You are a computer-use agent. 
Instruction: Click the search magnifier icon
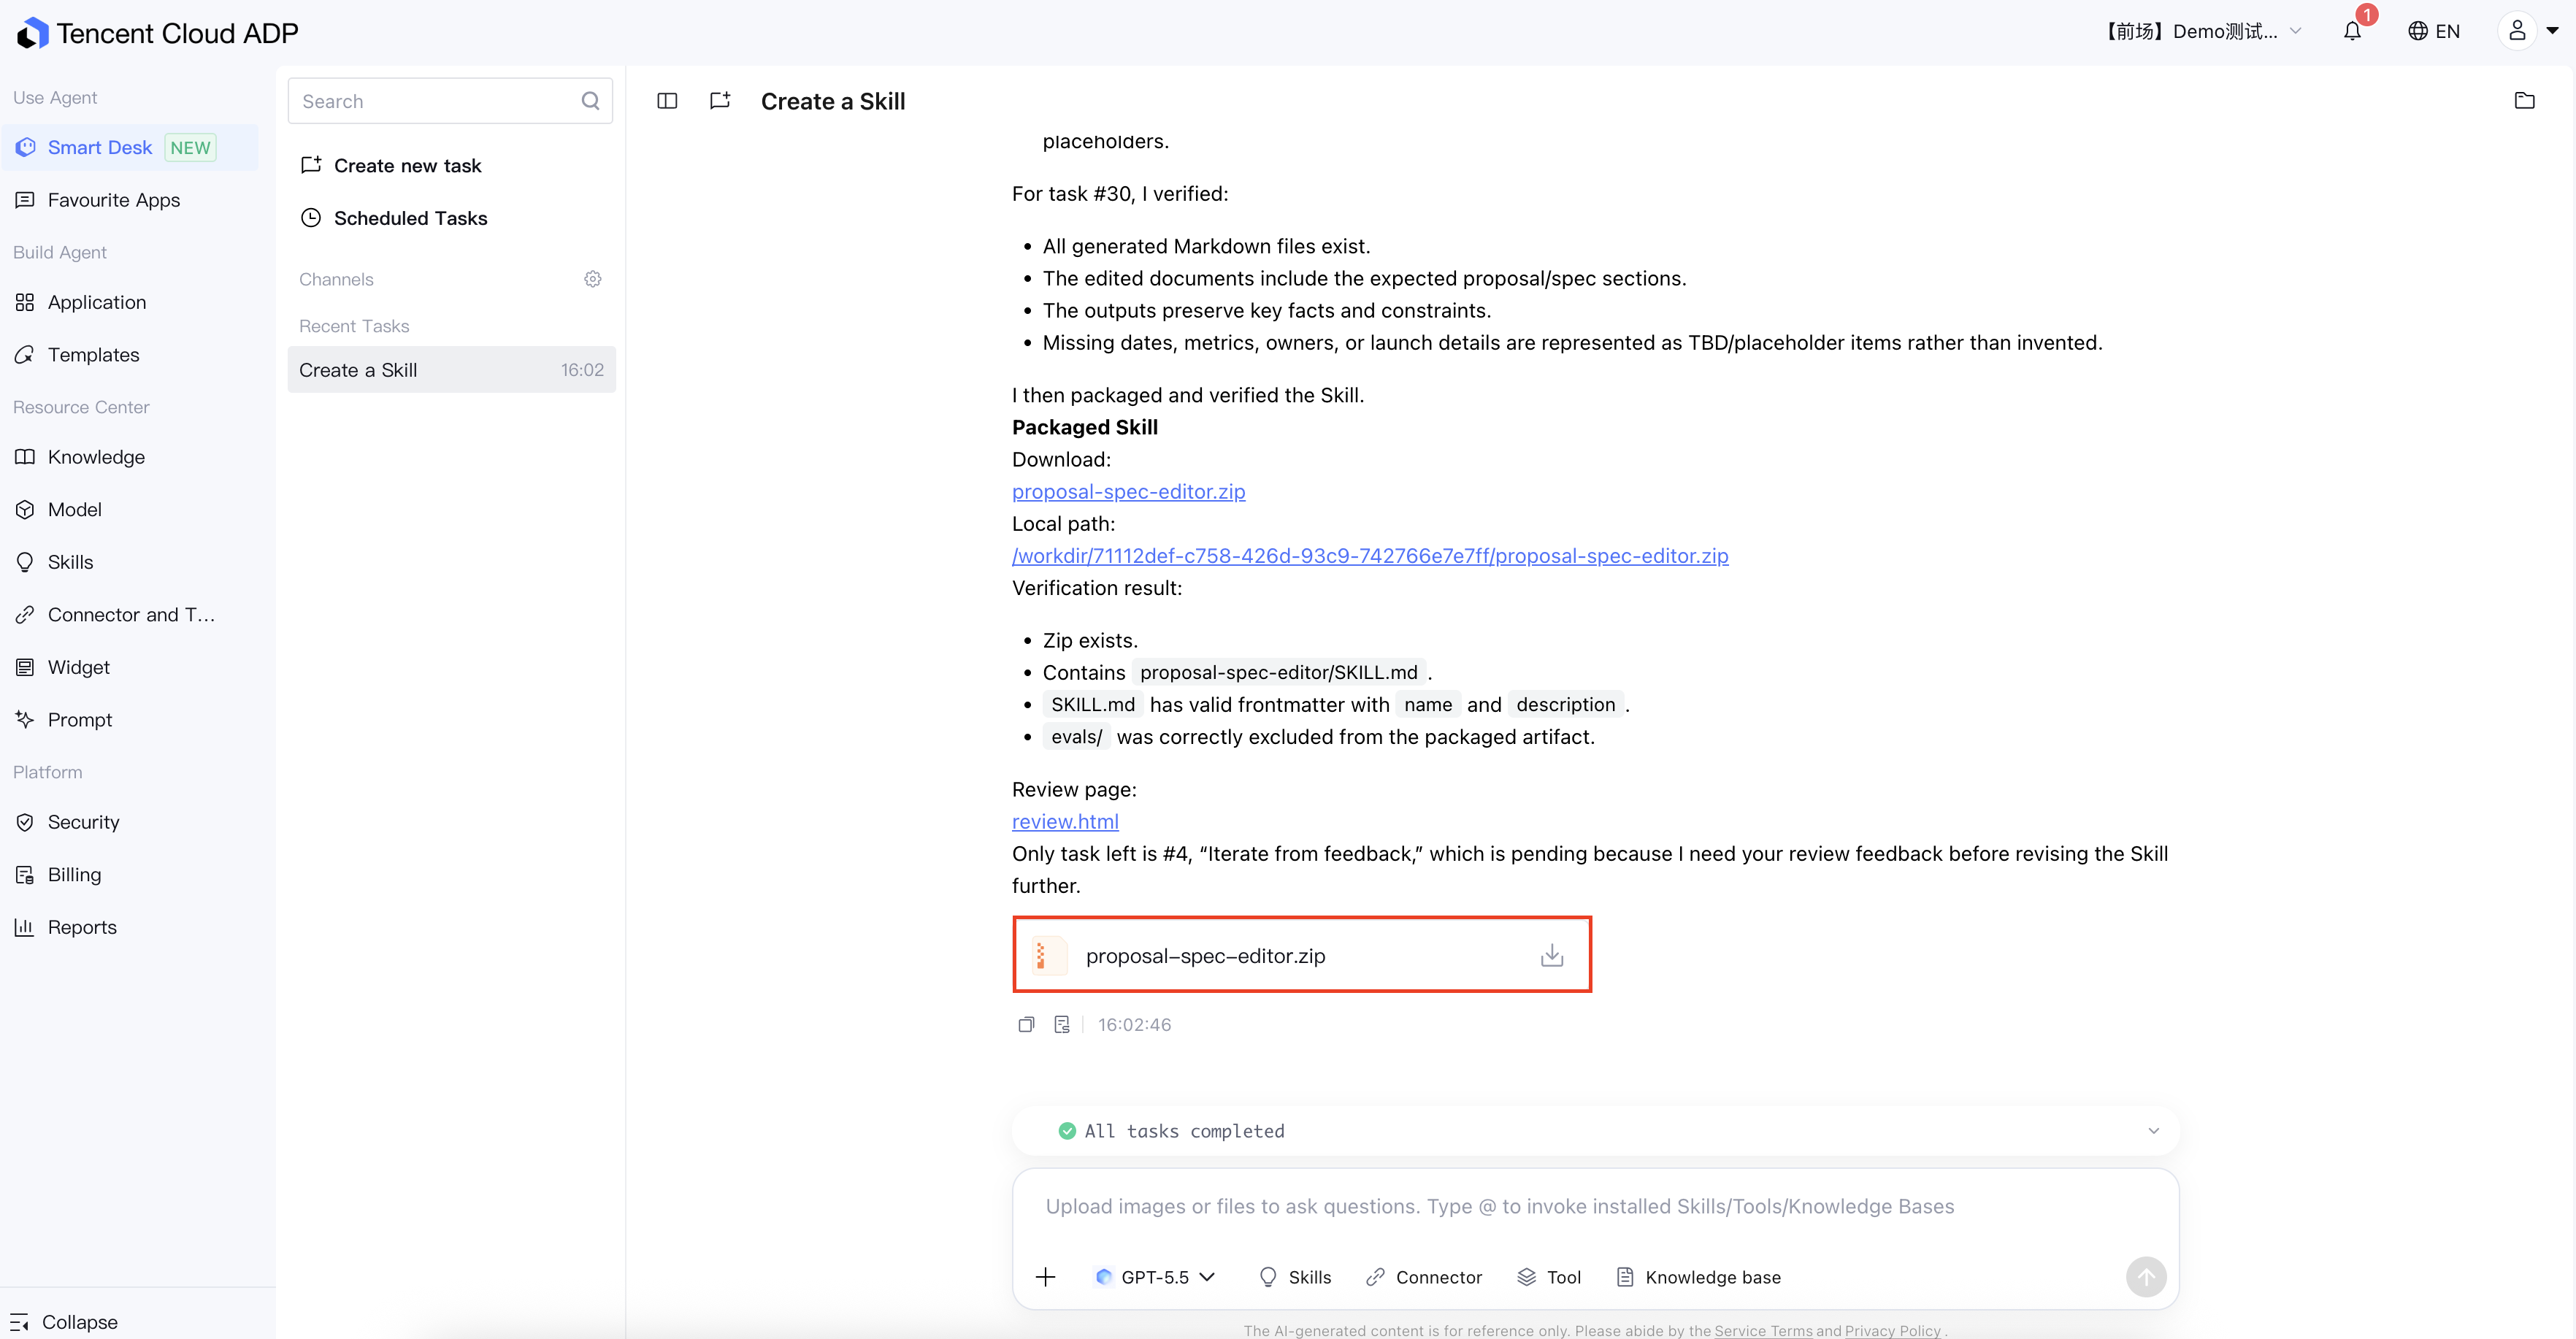coord(590,101)
